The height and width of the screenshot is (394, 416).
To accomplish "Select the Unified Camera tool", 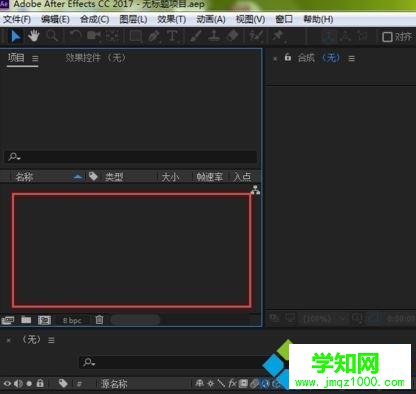I will (x=94, y=36).
